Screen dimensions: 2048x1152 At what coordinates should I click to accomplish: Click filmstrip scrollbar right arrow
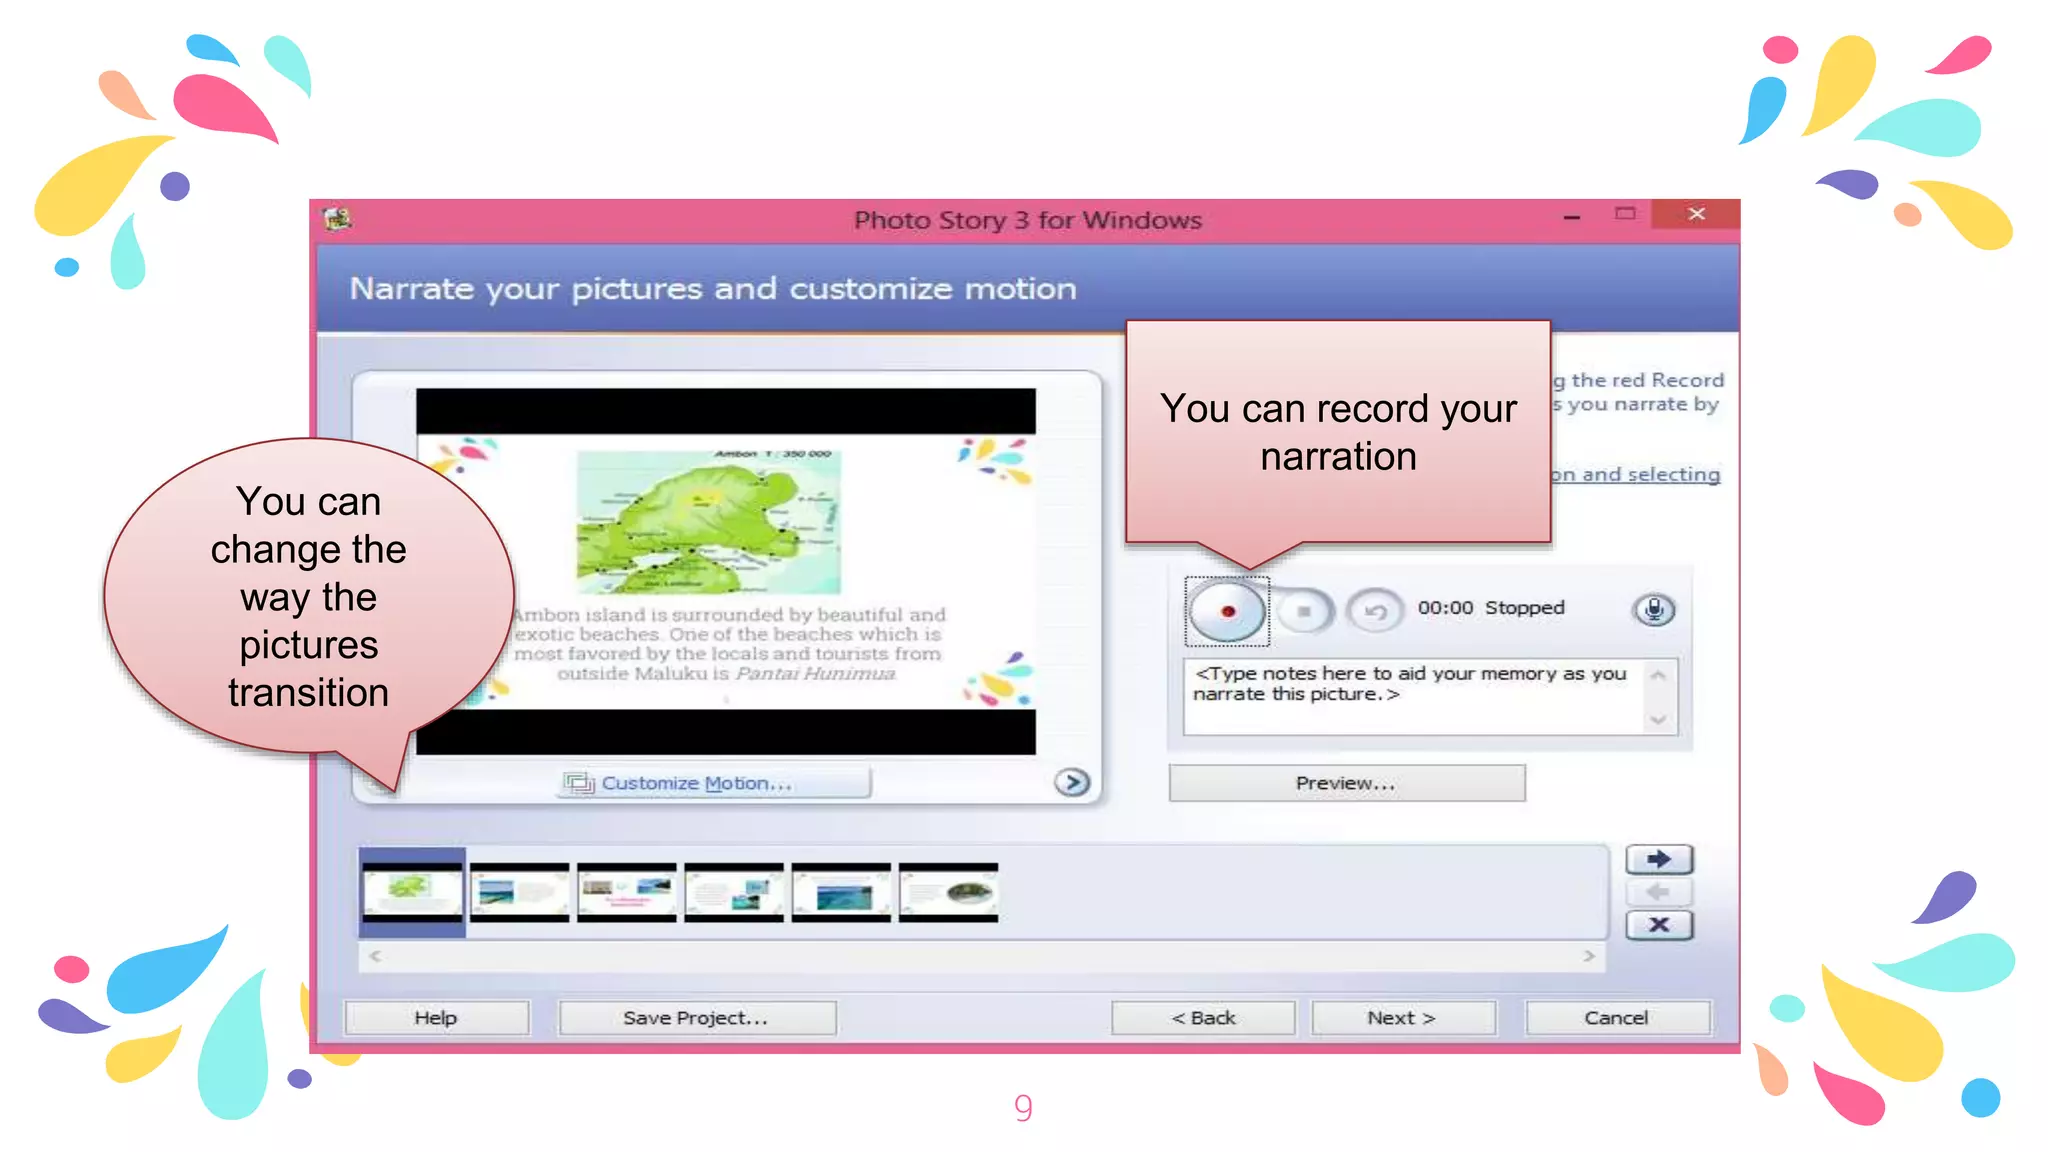(1589, 956)
